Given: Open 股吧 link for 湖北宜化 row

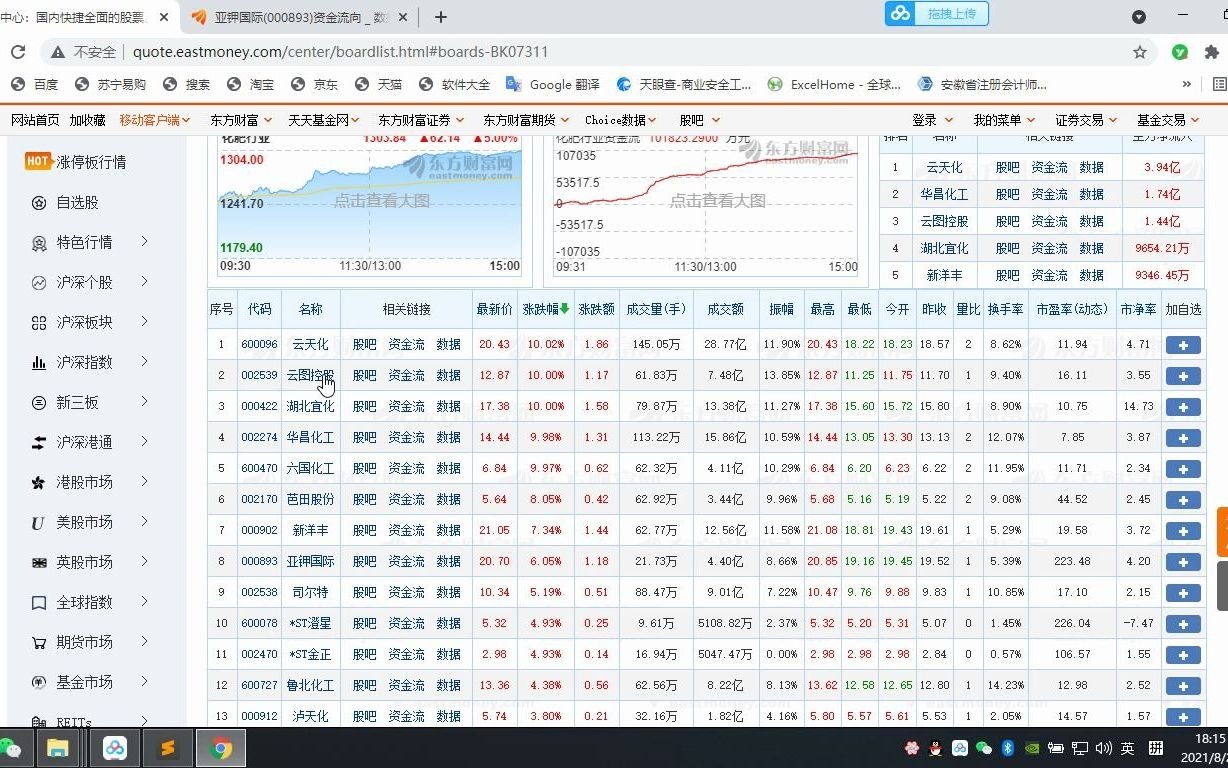Looking at the screenshot, I should coord(364,407).
